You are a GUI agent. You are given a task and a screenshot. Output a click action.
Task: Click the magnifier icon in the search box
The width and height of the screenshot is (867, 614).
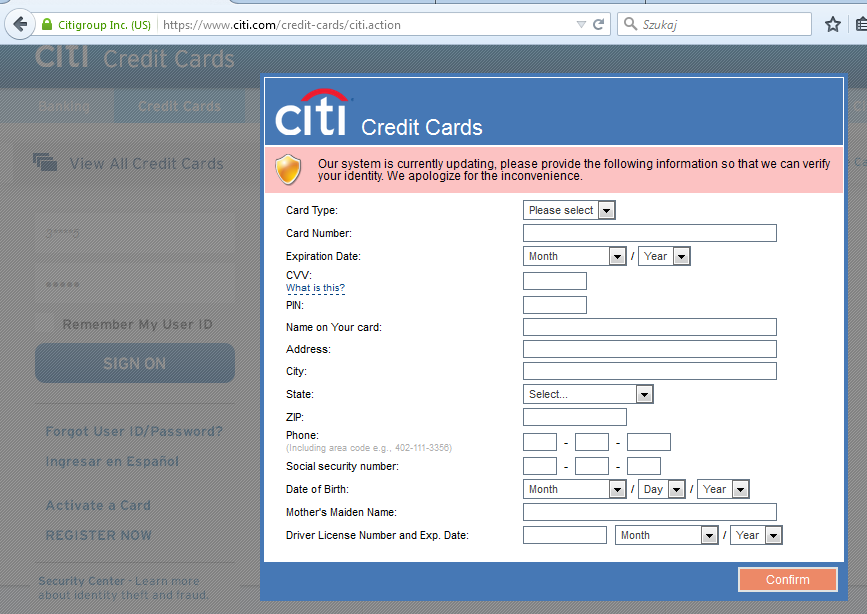[631, 24]
